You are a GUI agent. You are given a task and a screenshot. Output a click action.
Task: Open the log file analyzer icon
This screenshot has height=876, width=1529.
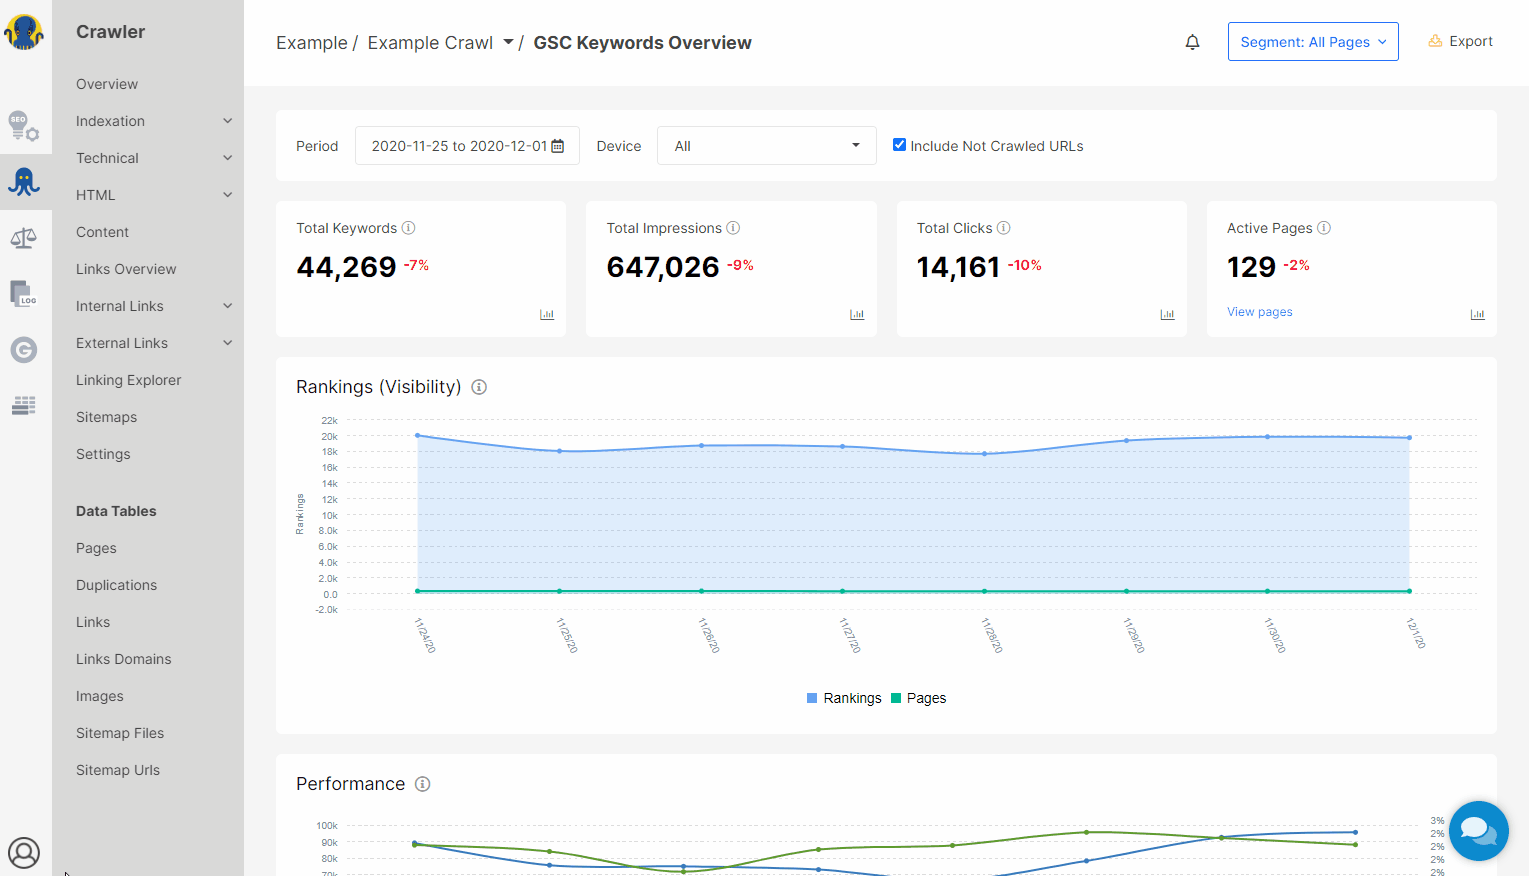pos(24,294)
